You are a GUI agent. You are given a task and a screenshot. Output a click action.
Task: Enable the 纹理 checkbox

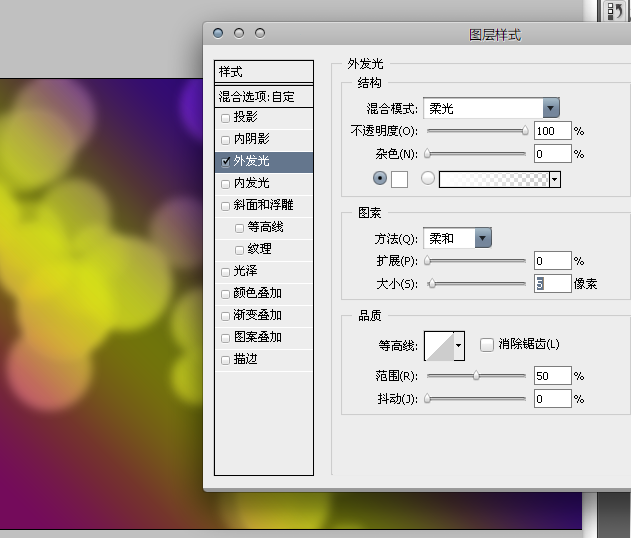pyautogui.click(x=239, y=250)
